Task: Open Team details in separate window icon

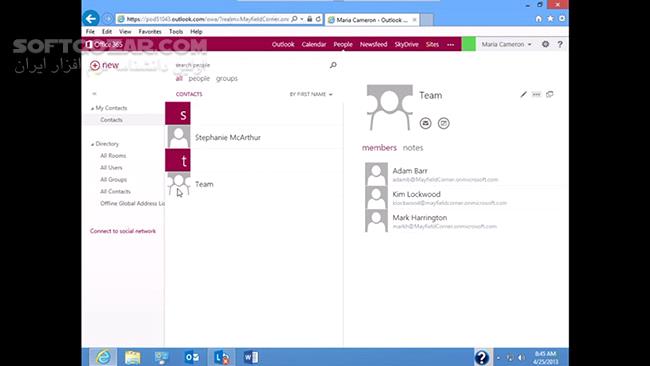Action: (550, 95)
